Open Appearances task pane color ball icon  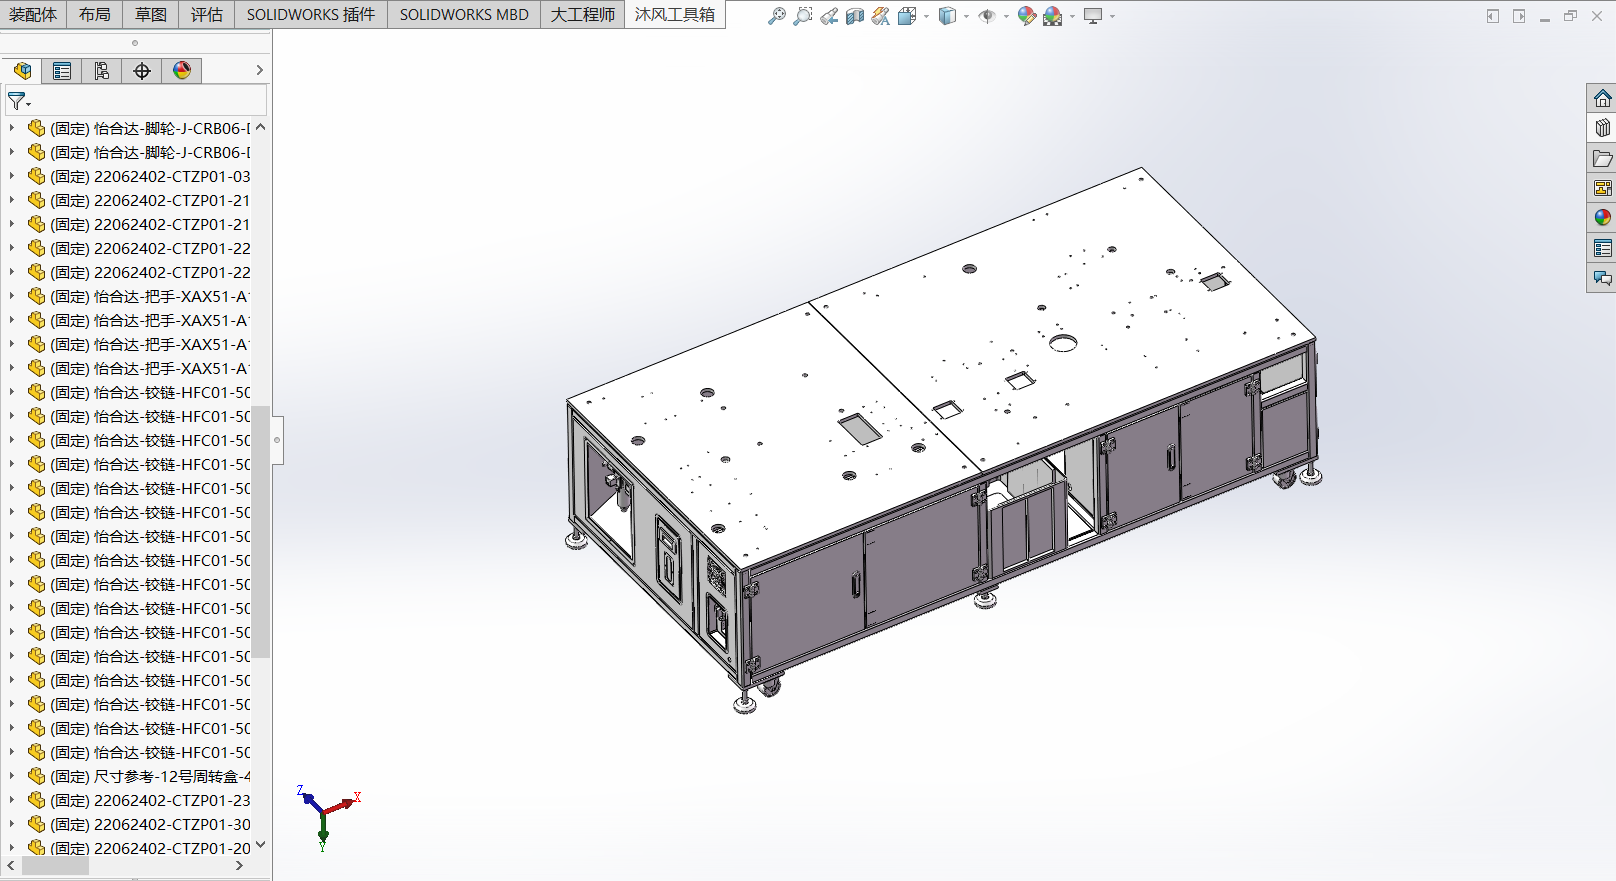click(1602, 218)
